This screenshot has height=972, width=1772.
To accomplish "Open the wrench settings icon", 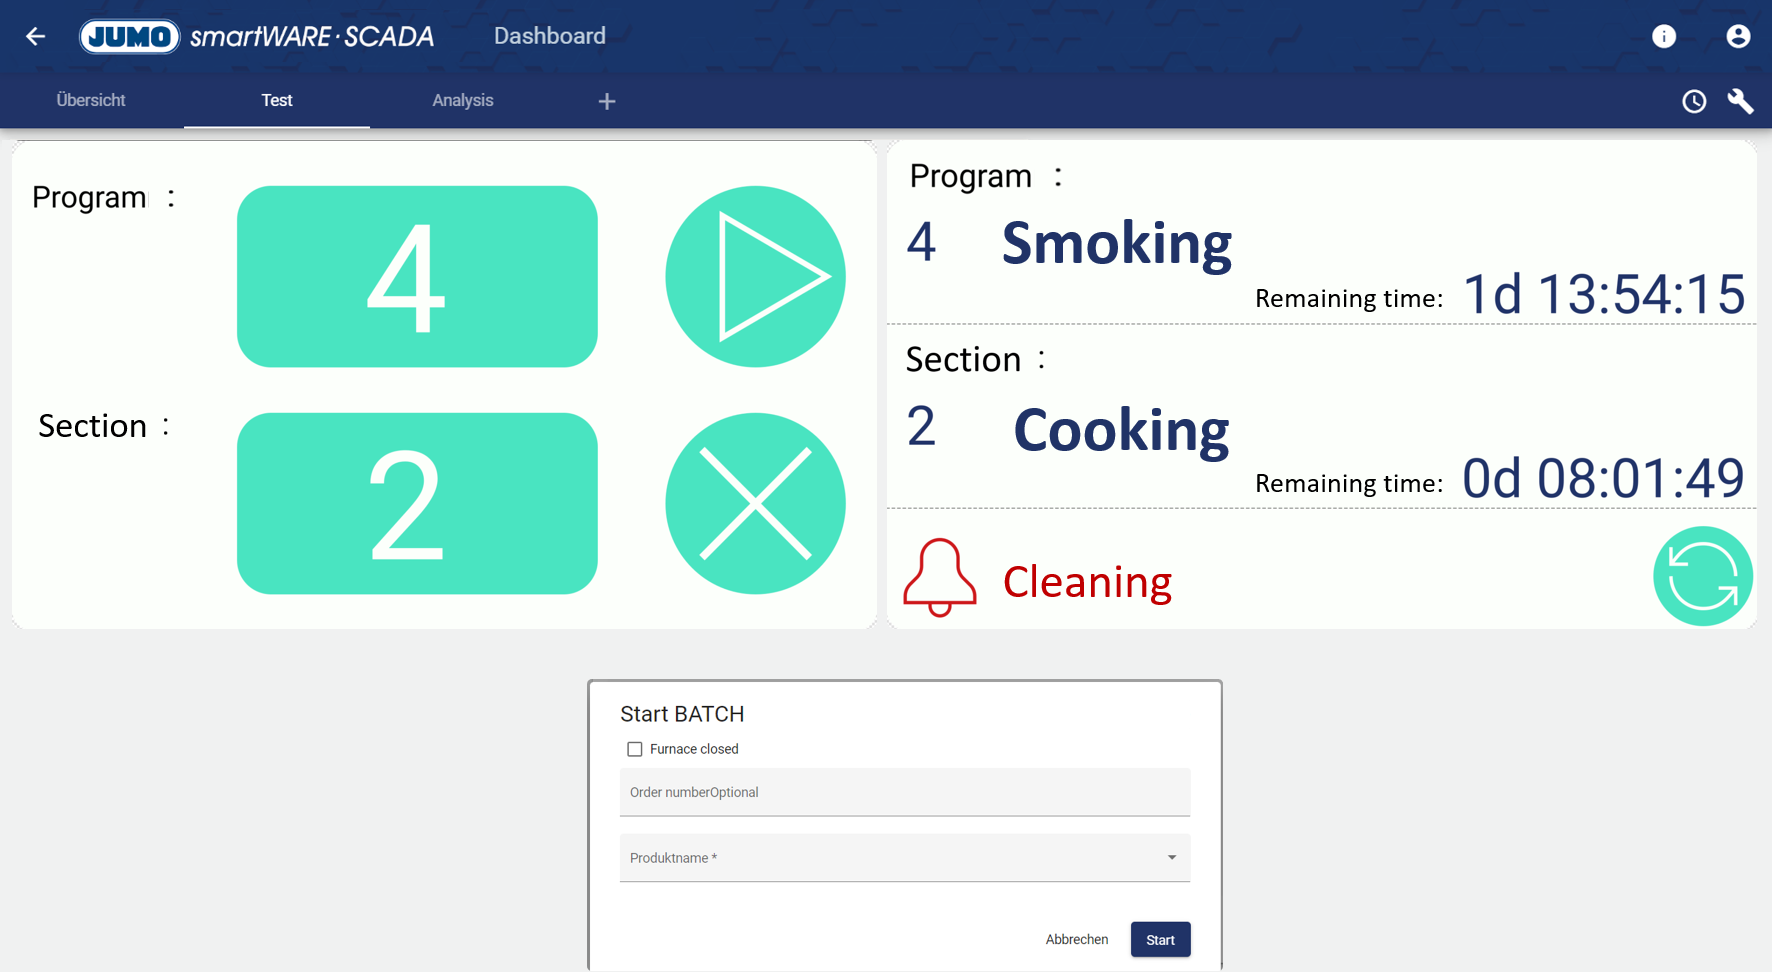I will pyautogui.click(x=1740, y=101).
